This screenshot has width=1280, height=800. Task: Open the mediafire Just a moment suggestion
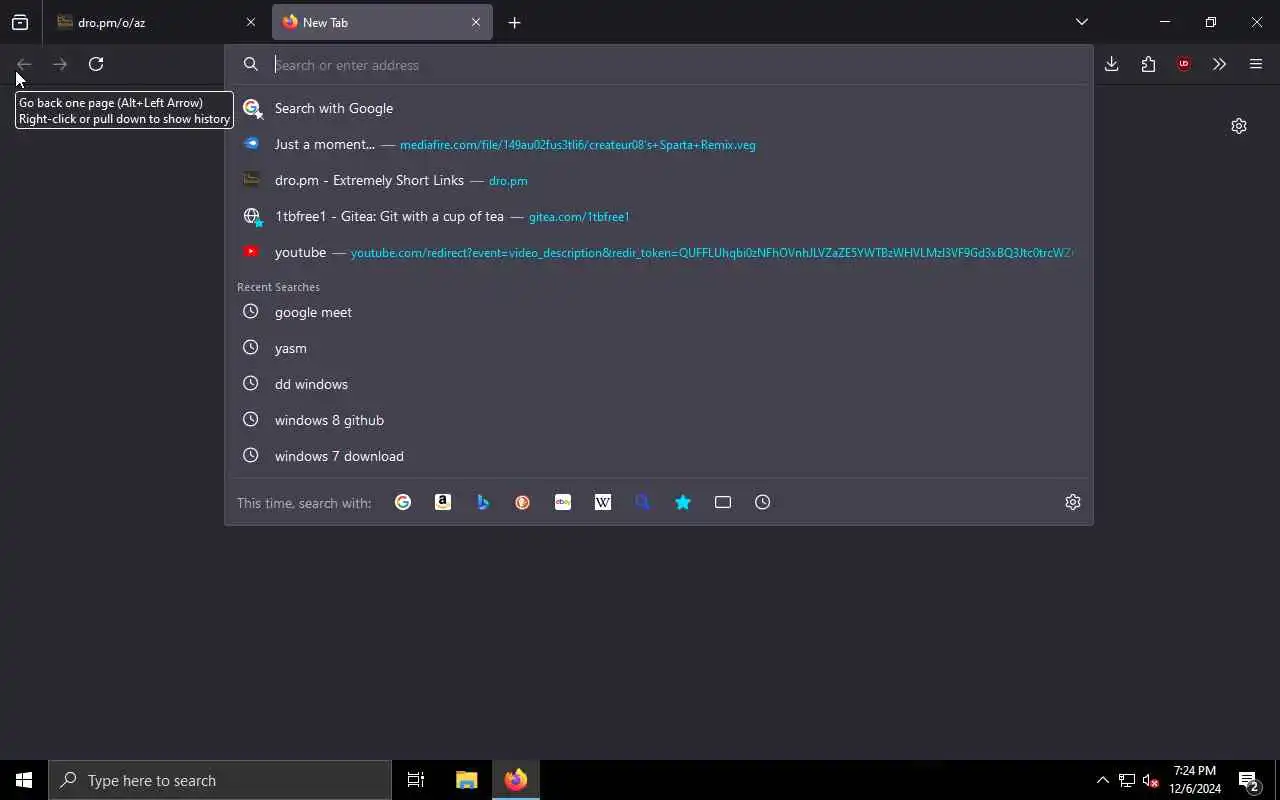click(659, 144)
